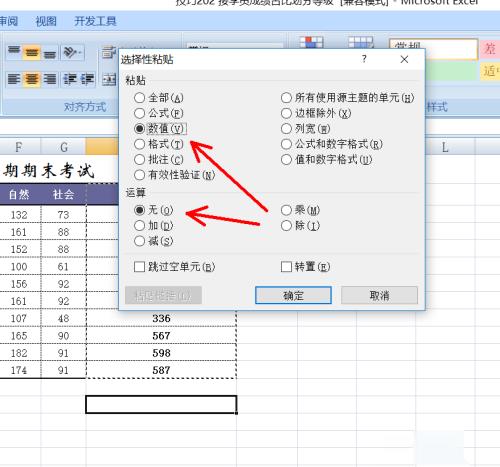Select the 公式(F) paste option

(159, 113)
